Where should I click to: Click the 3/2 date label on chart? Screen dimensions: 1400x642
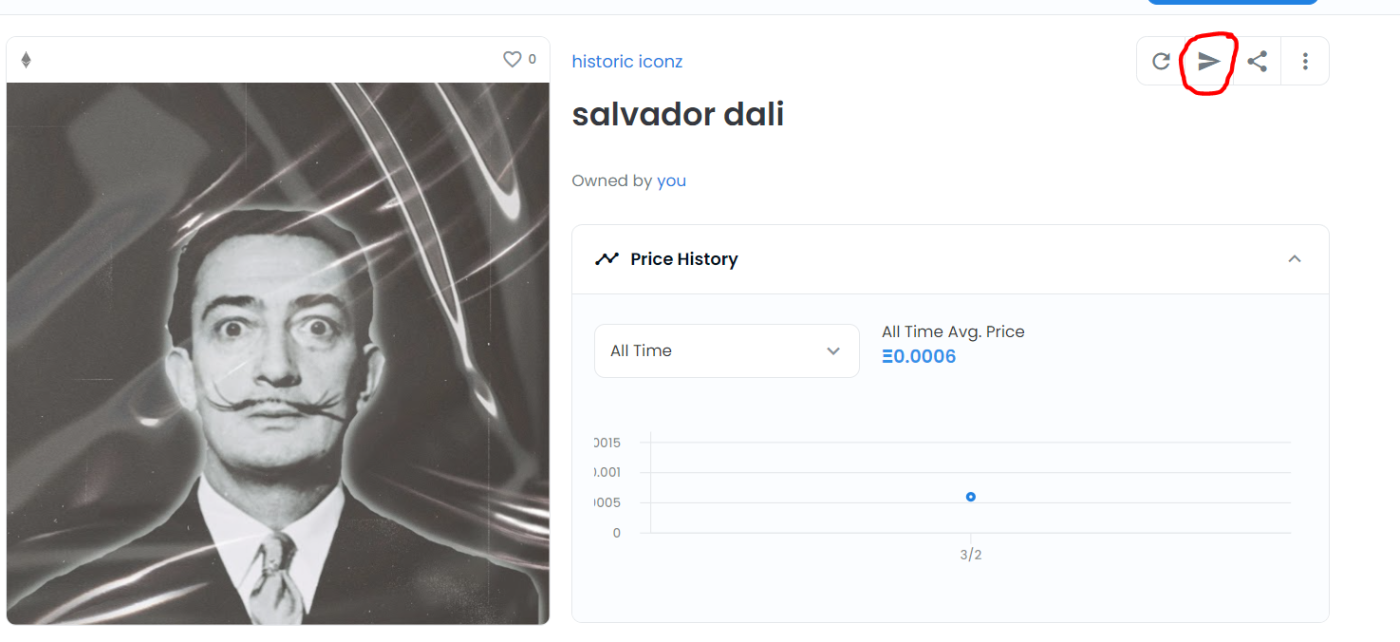(x=970, y=555)
